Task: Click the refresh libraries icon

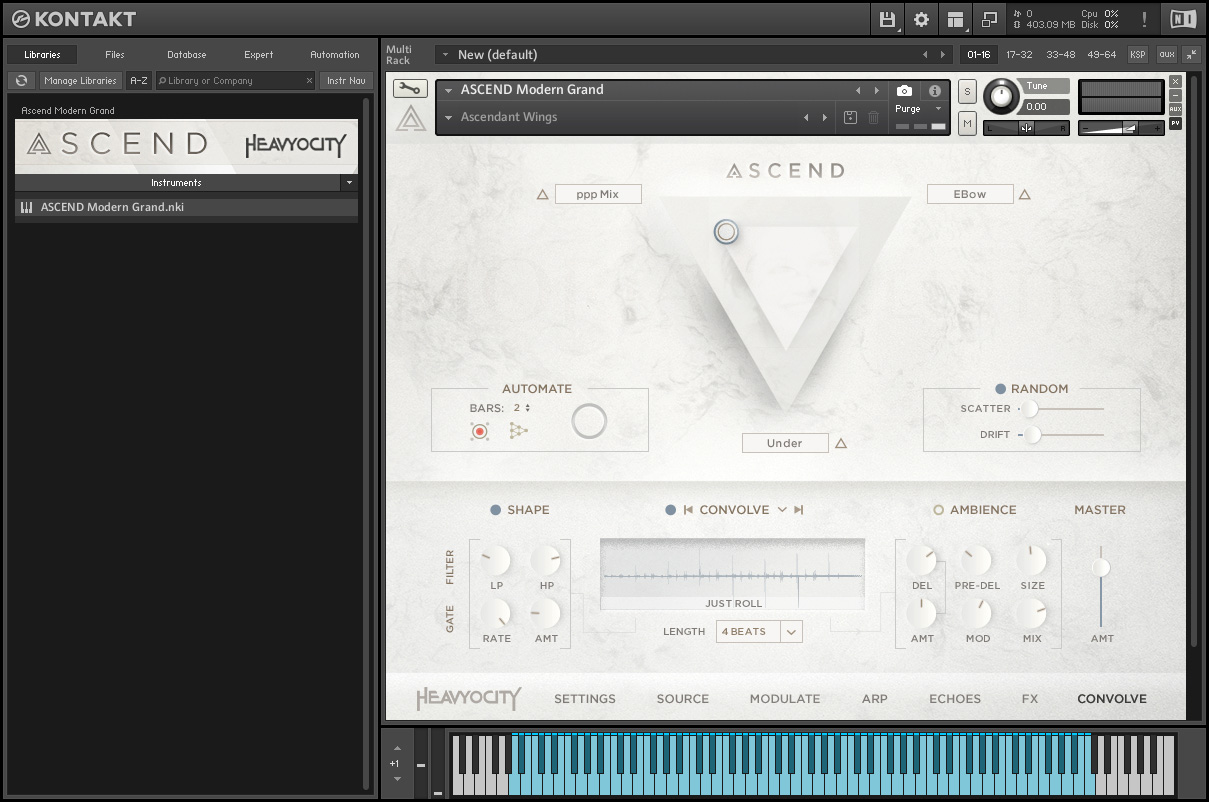Action: 21,81
